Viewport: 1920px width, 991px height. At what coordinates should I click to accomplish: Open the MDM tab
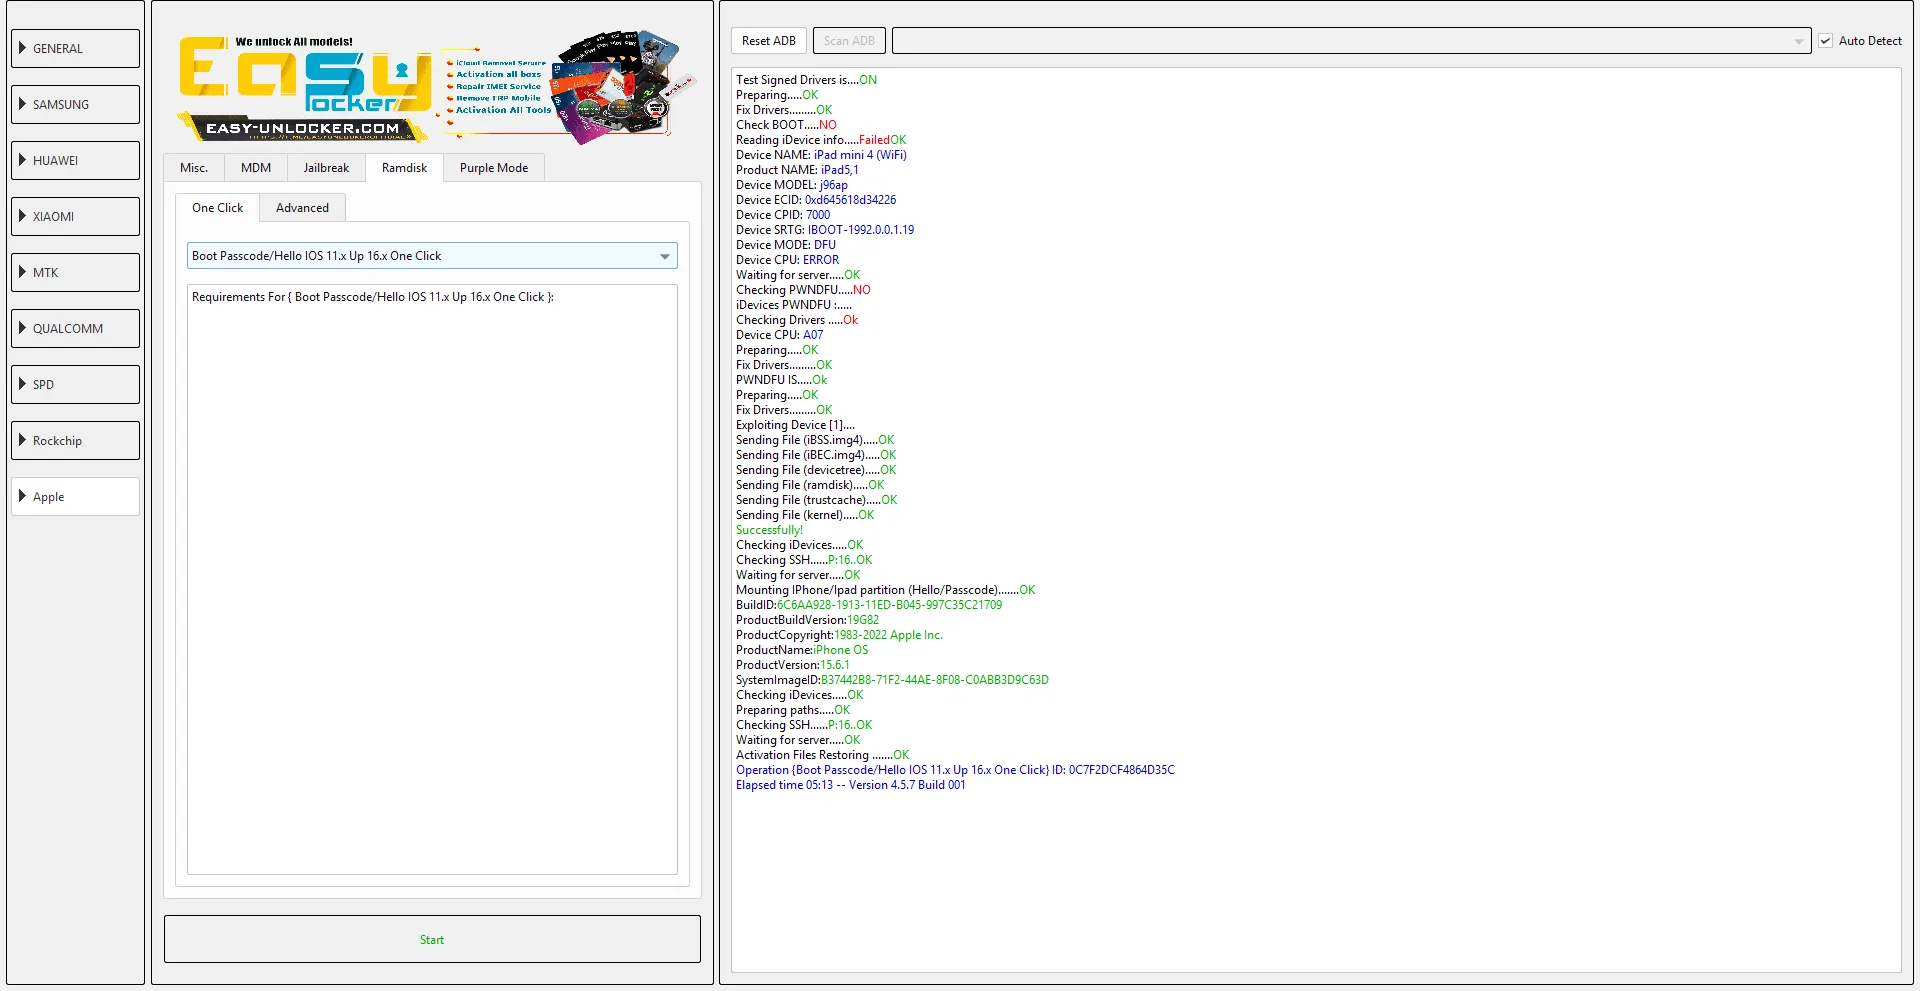coord(256,168)
